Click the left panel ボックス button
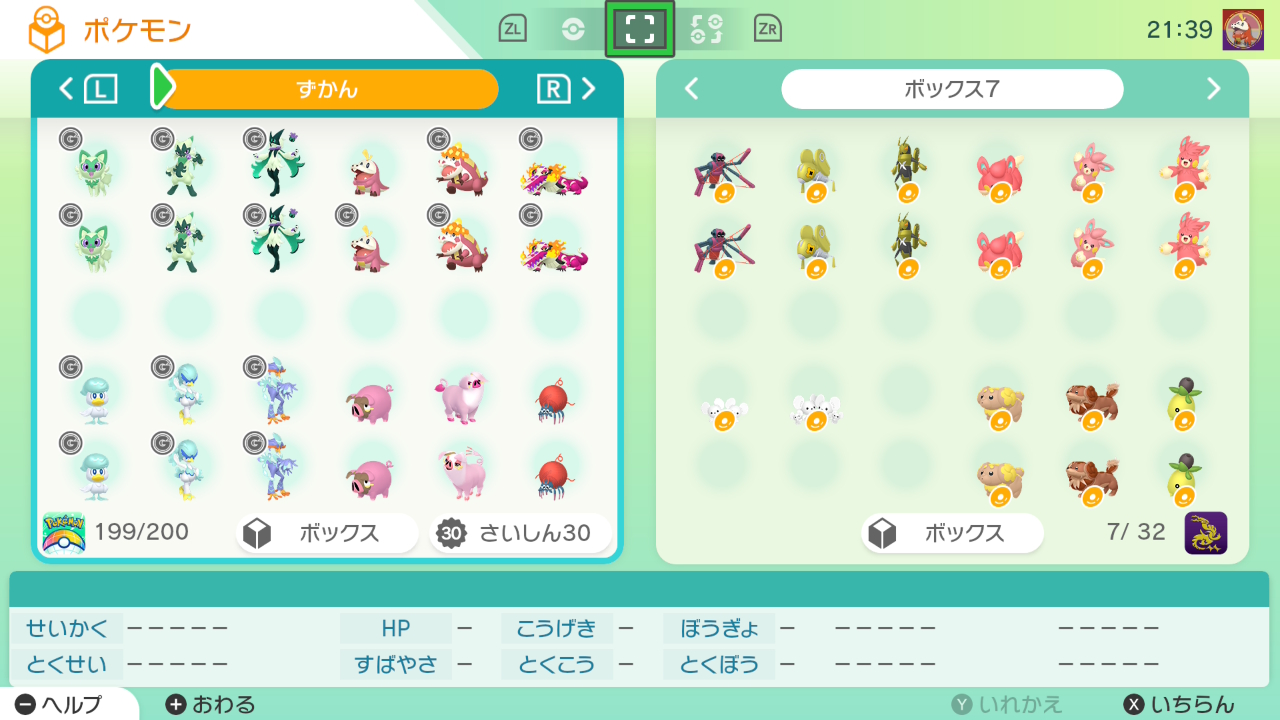The image size is (1280, 720). pos(327,533)
